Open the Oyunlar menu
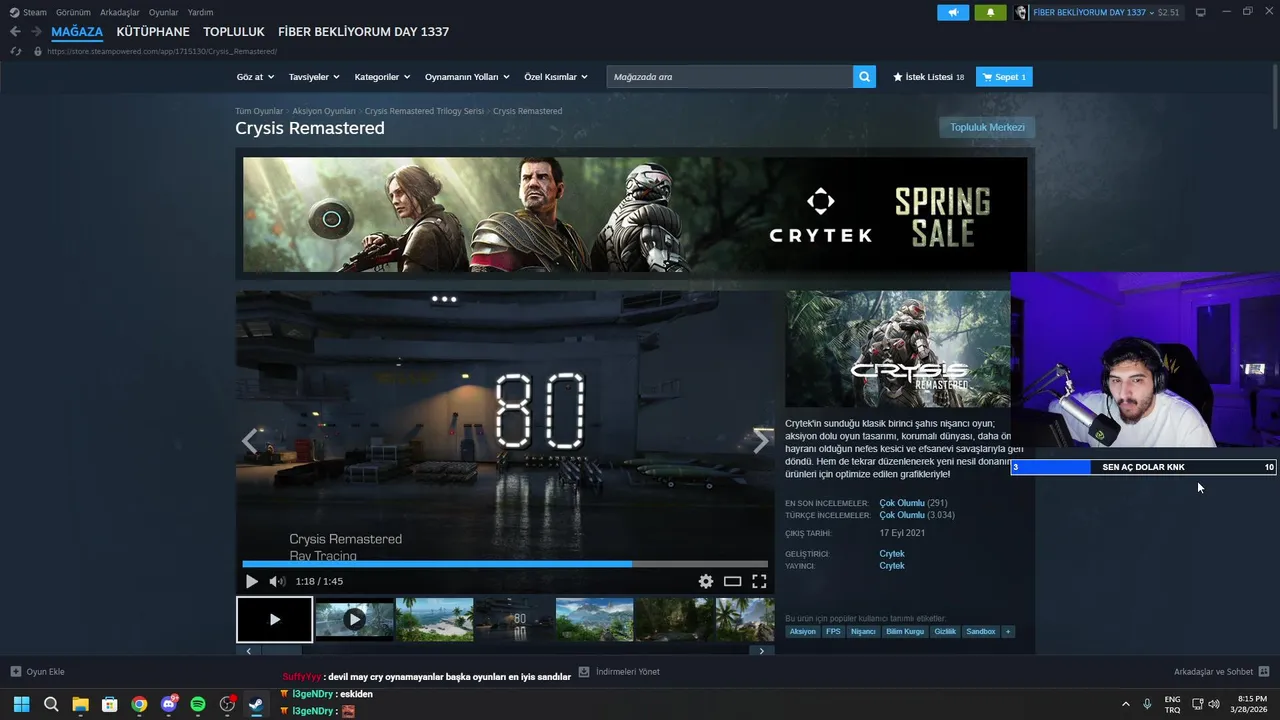The width and height of the screenshot is (1280, 720). tap(163, 12)
